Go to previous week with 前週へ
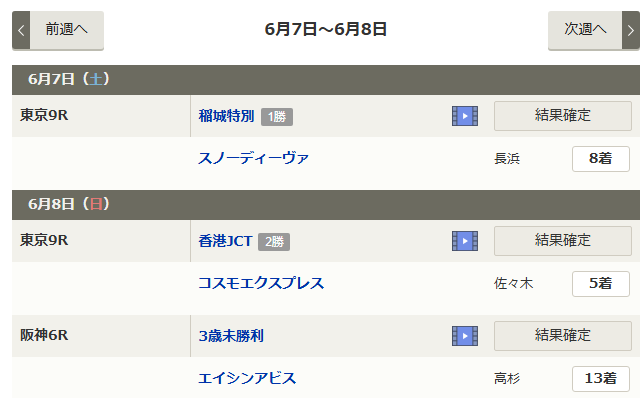Screen dimensions: 643x398 point(66,30)
